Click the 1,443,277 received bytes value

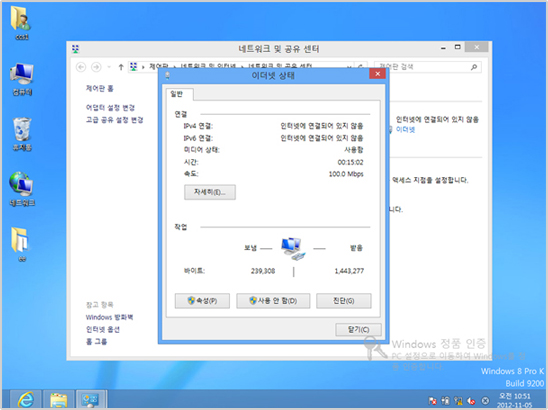[x=349, y=271]
